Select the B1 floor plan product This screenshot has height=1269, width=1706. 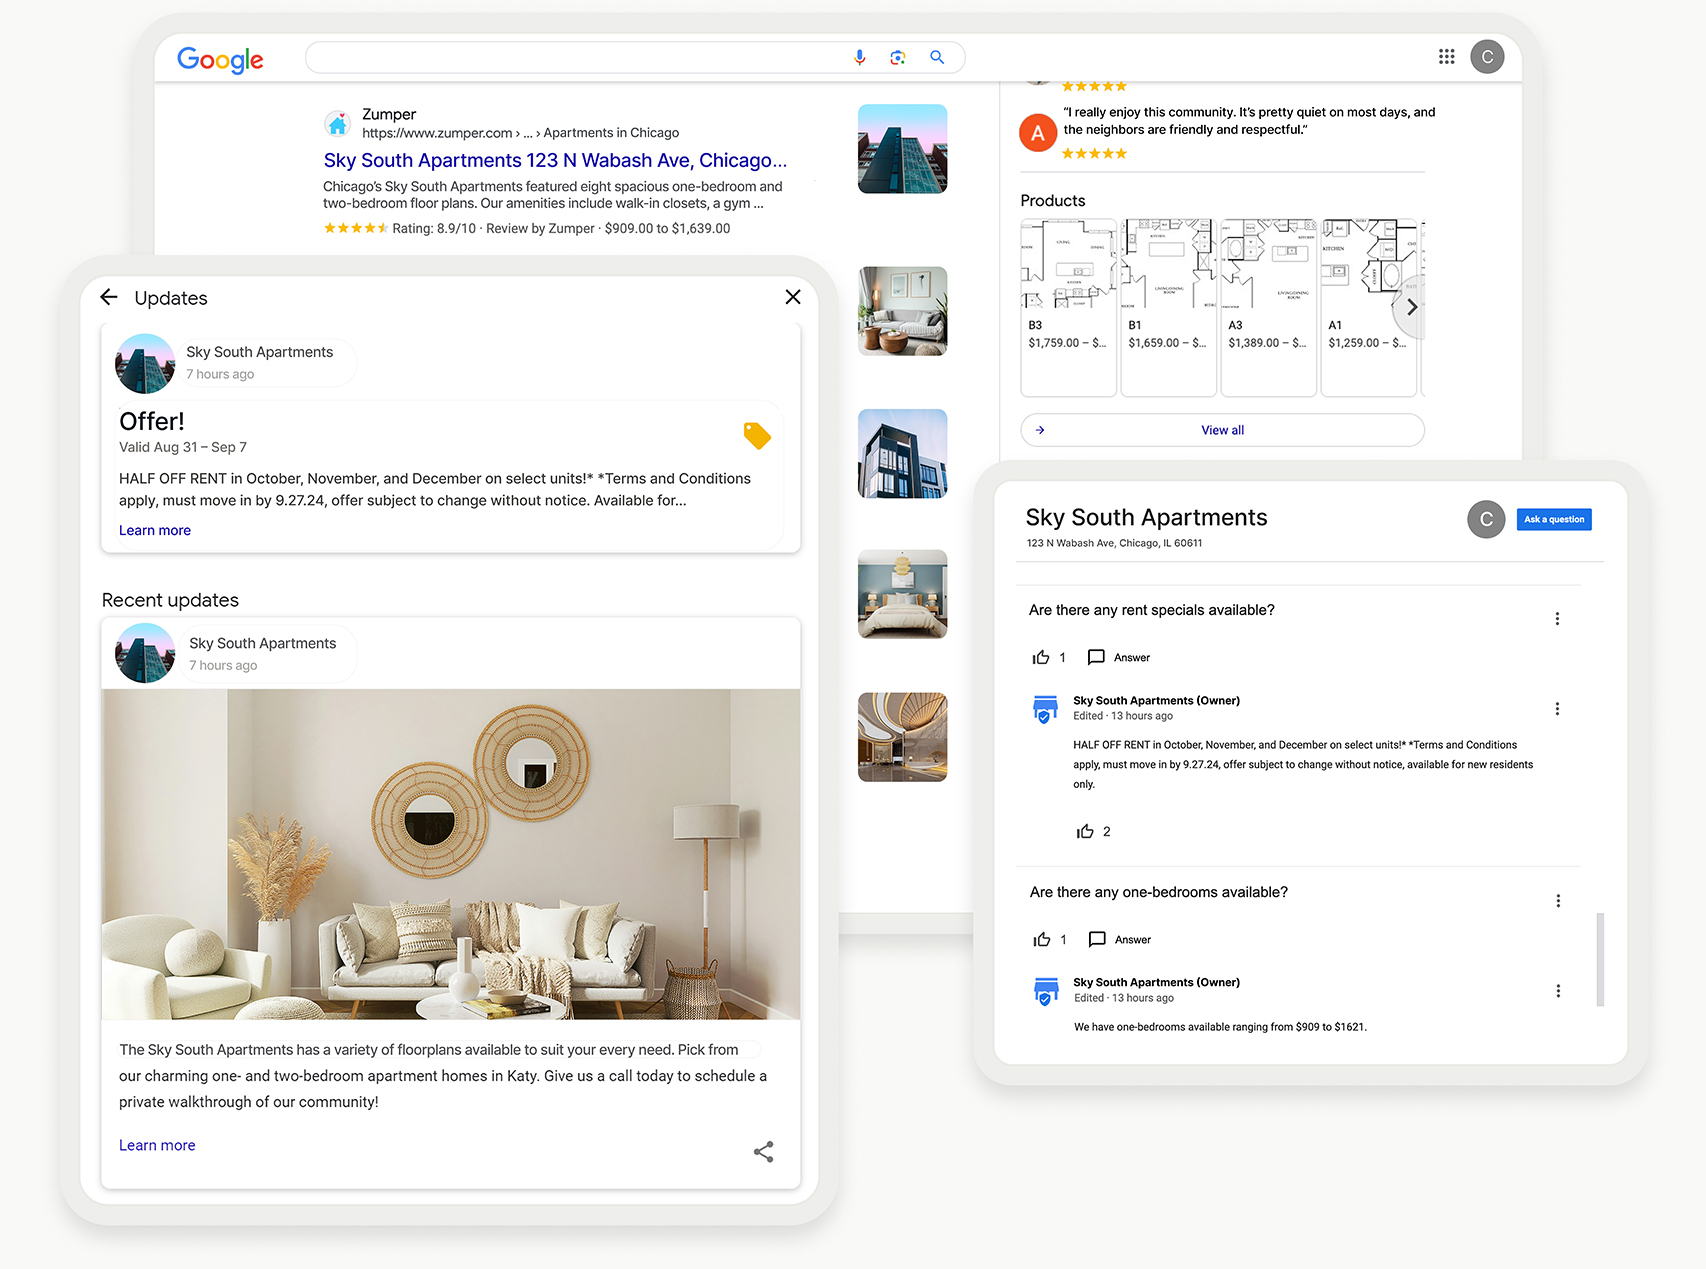click(1168, 308)
